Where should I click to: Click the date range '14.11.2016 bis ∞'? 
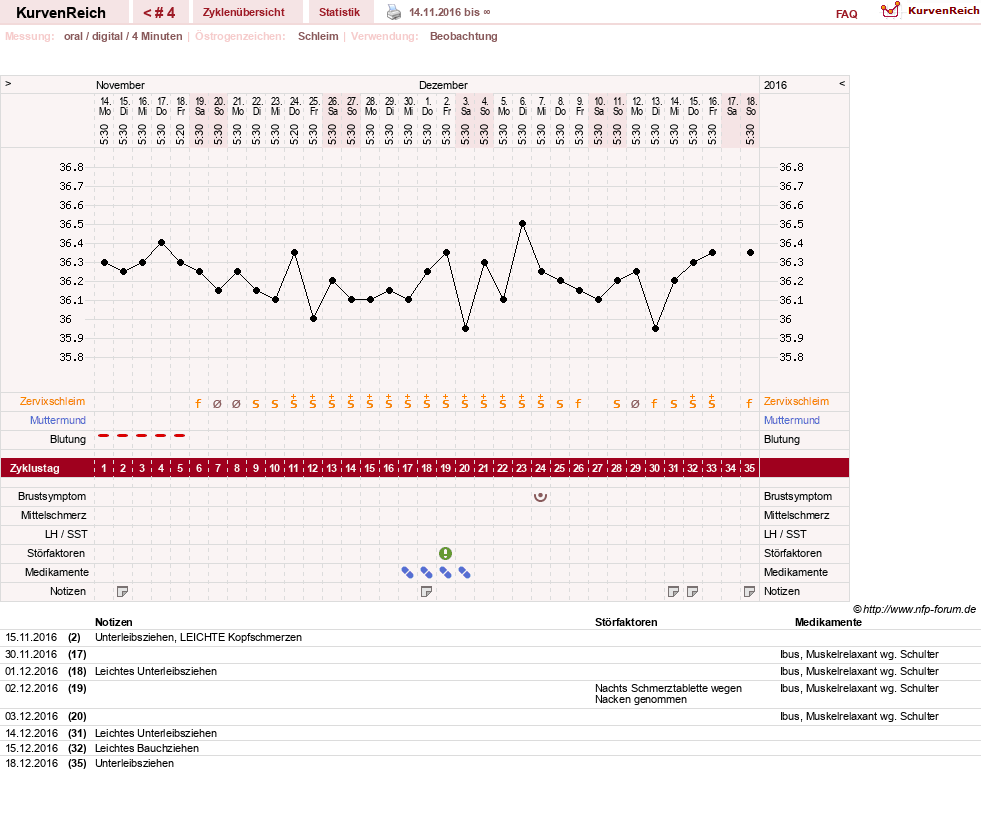[x=449, y=13]
